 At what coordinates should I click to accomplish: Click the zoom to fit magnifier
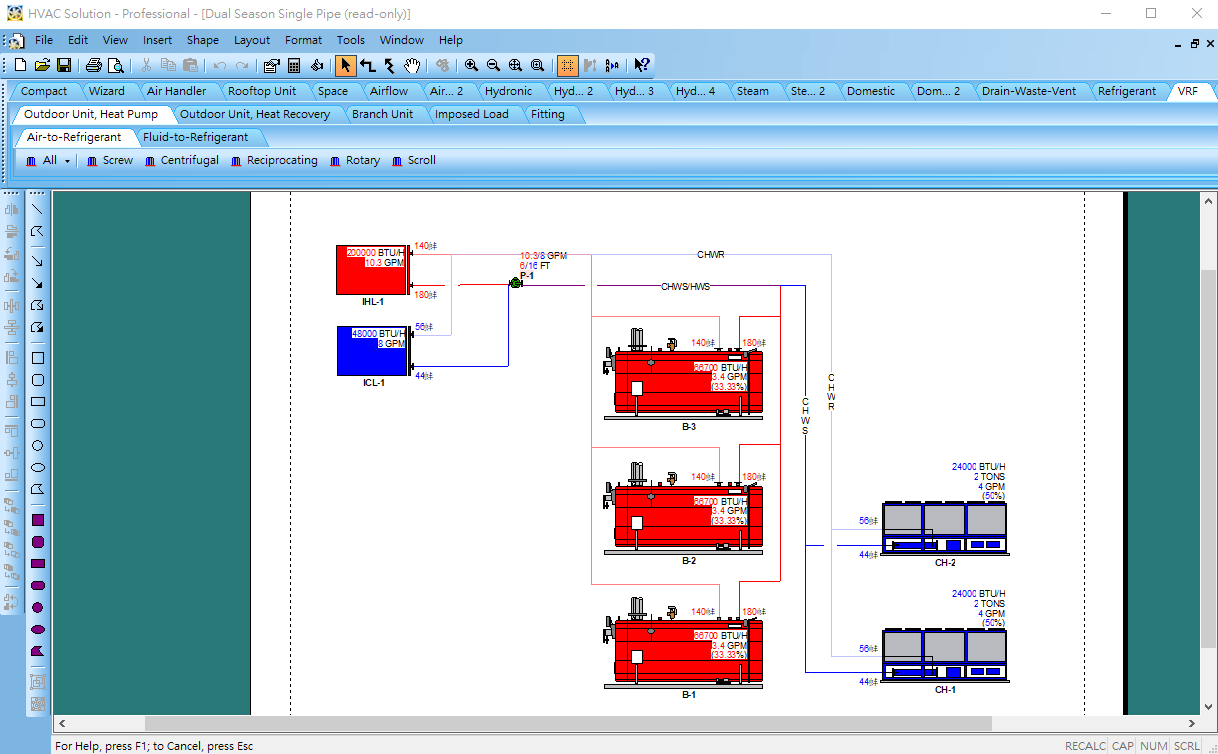[515, 65]
